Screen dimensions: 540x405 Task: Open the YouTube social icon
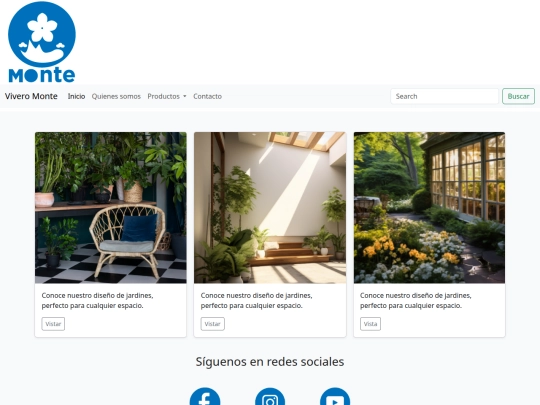(335, 398)
